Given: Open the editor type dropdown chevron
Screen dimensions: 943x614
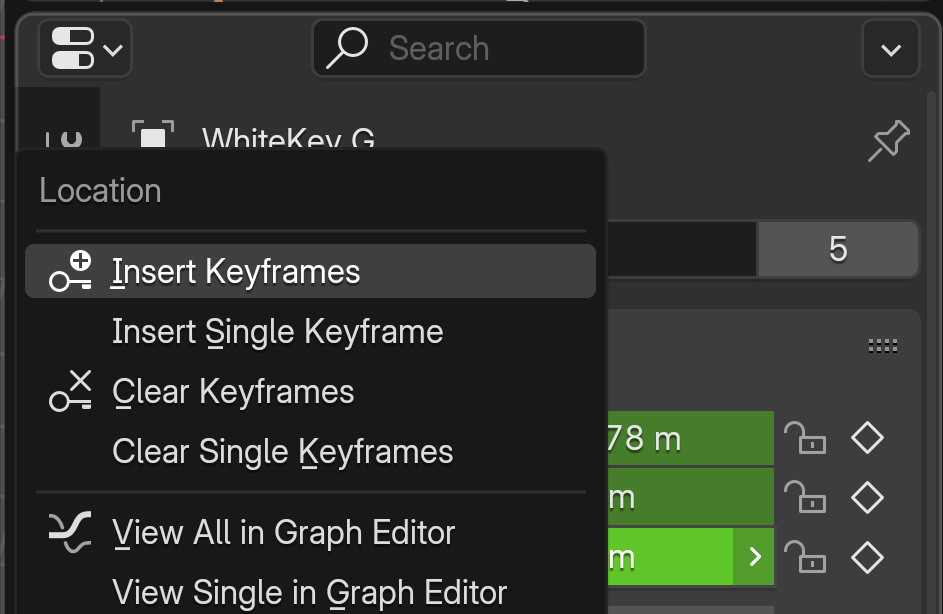Looking at the screenshot, I should point(112,48).
